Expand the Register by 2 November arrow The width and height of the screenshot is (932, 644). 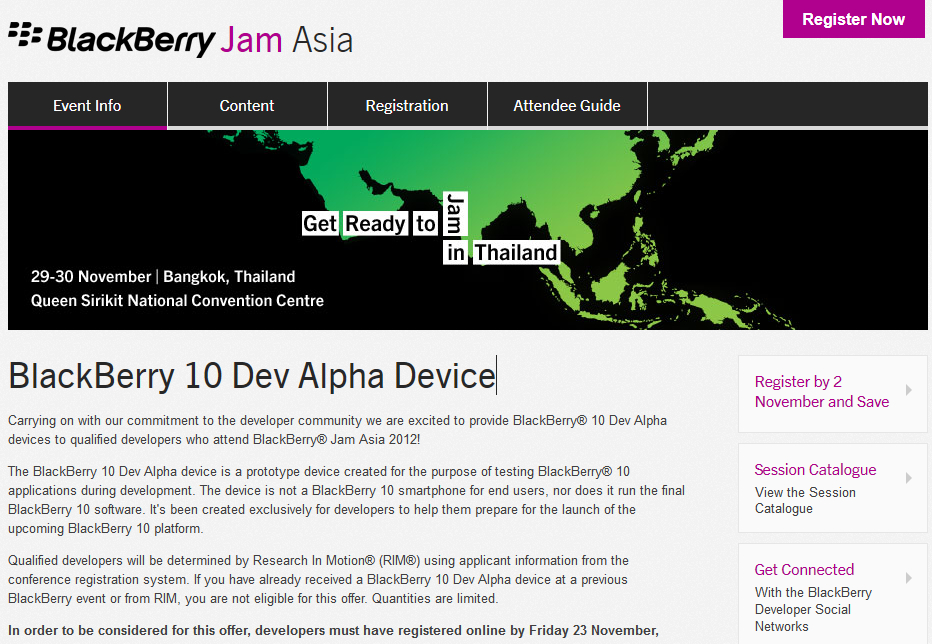pyautogui.click(x=909, y=390)
